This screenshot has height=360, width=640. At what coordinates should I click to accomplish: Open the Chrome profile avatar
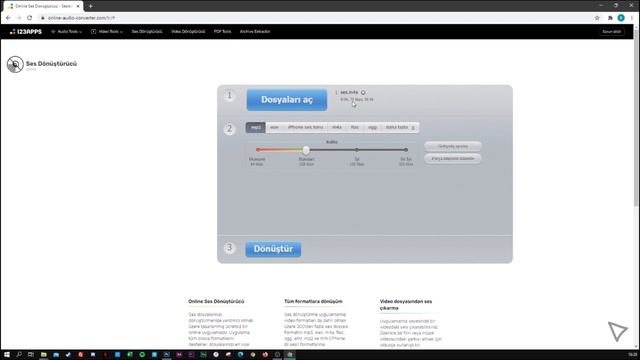[x=621, y=18]
